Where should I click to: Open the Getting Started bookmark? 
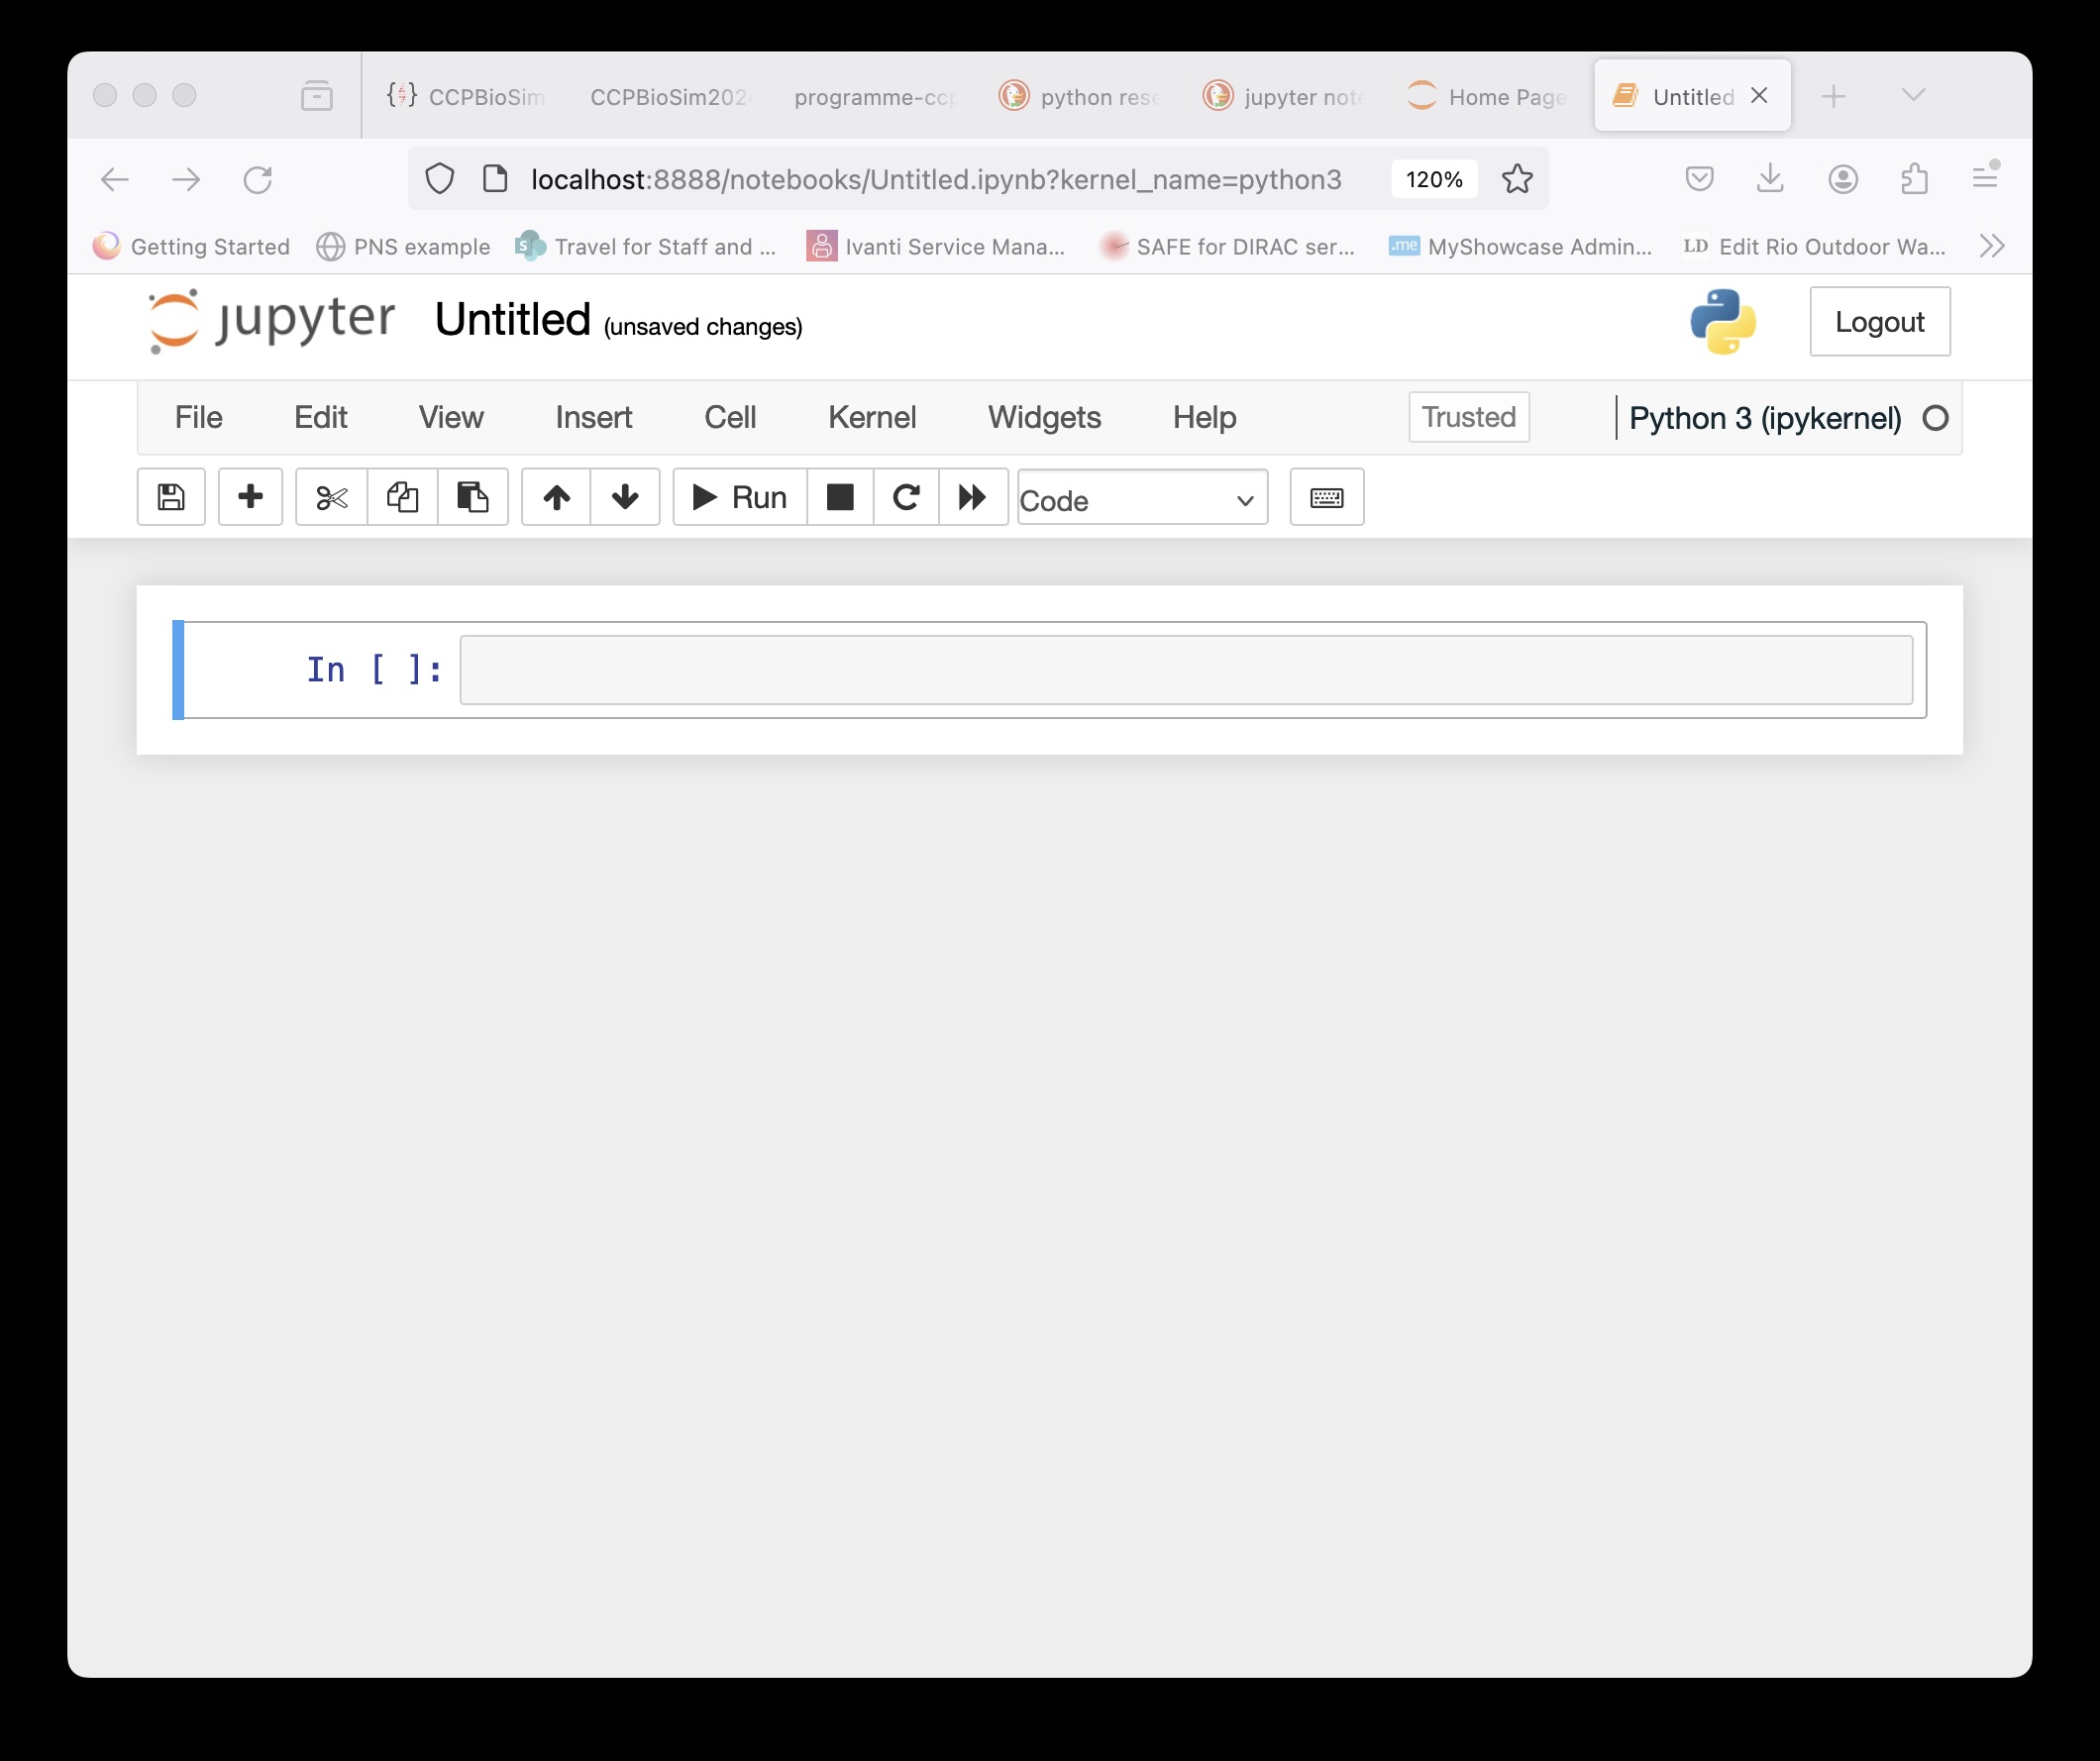point(191,247)
